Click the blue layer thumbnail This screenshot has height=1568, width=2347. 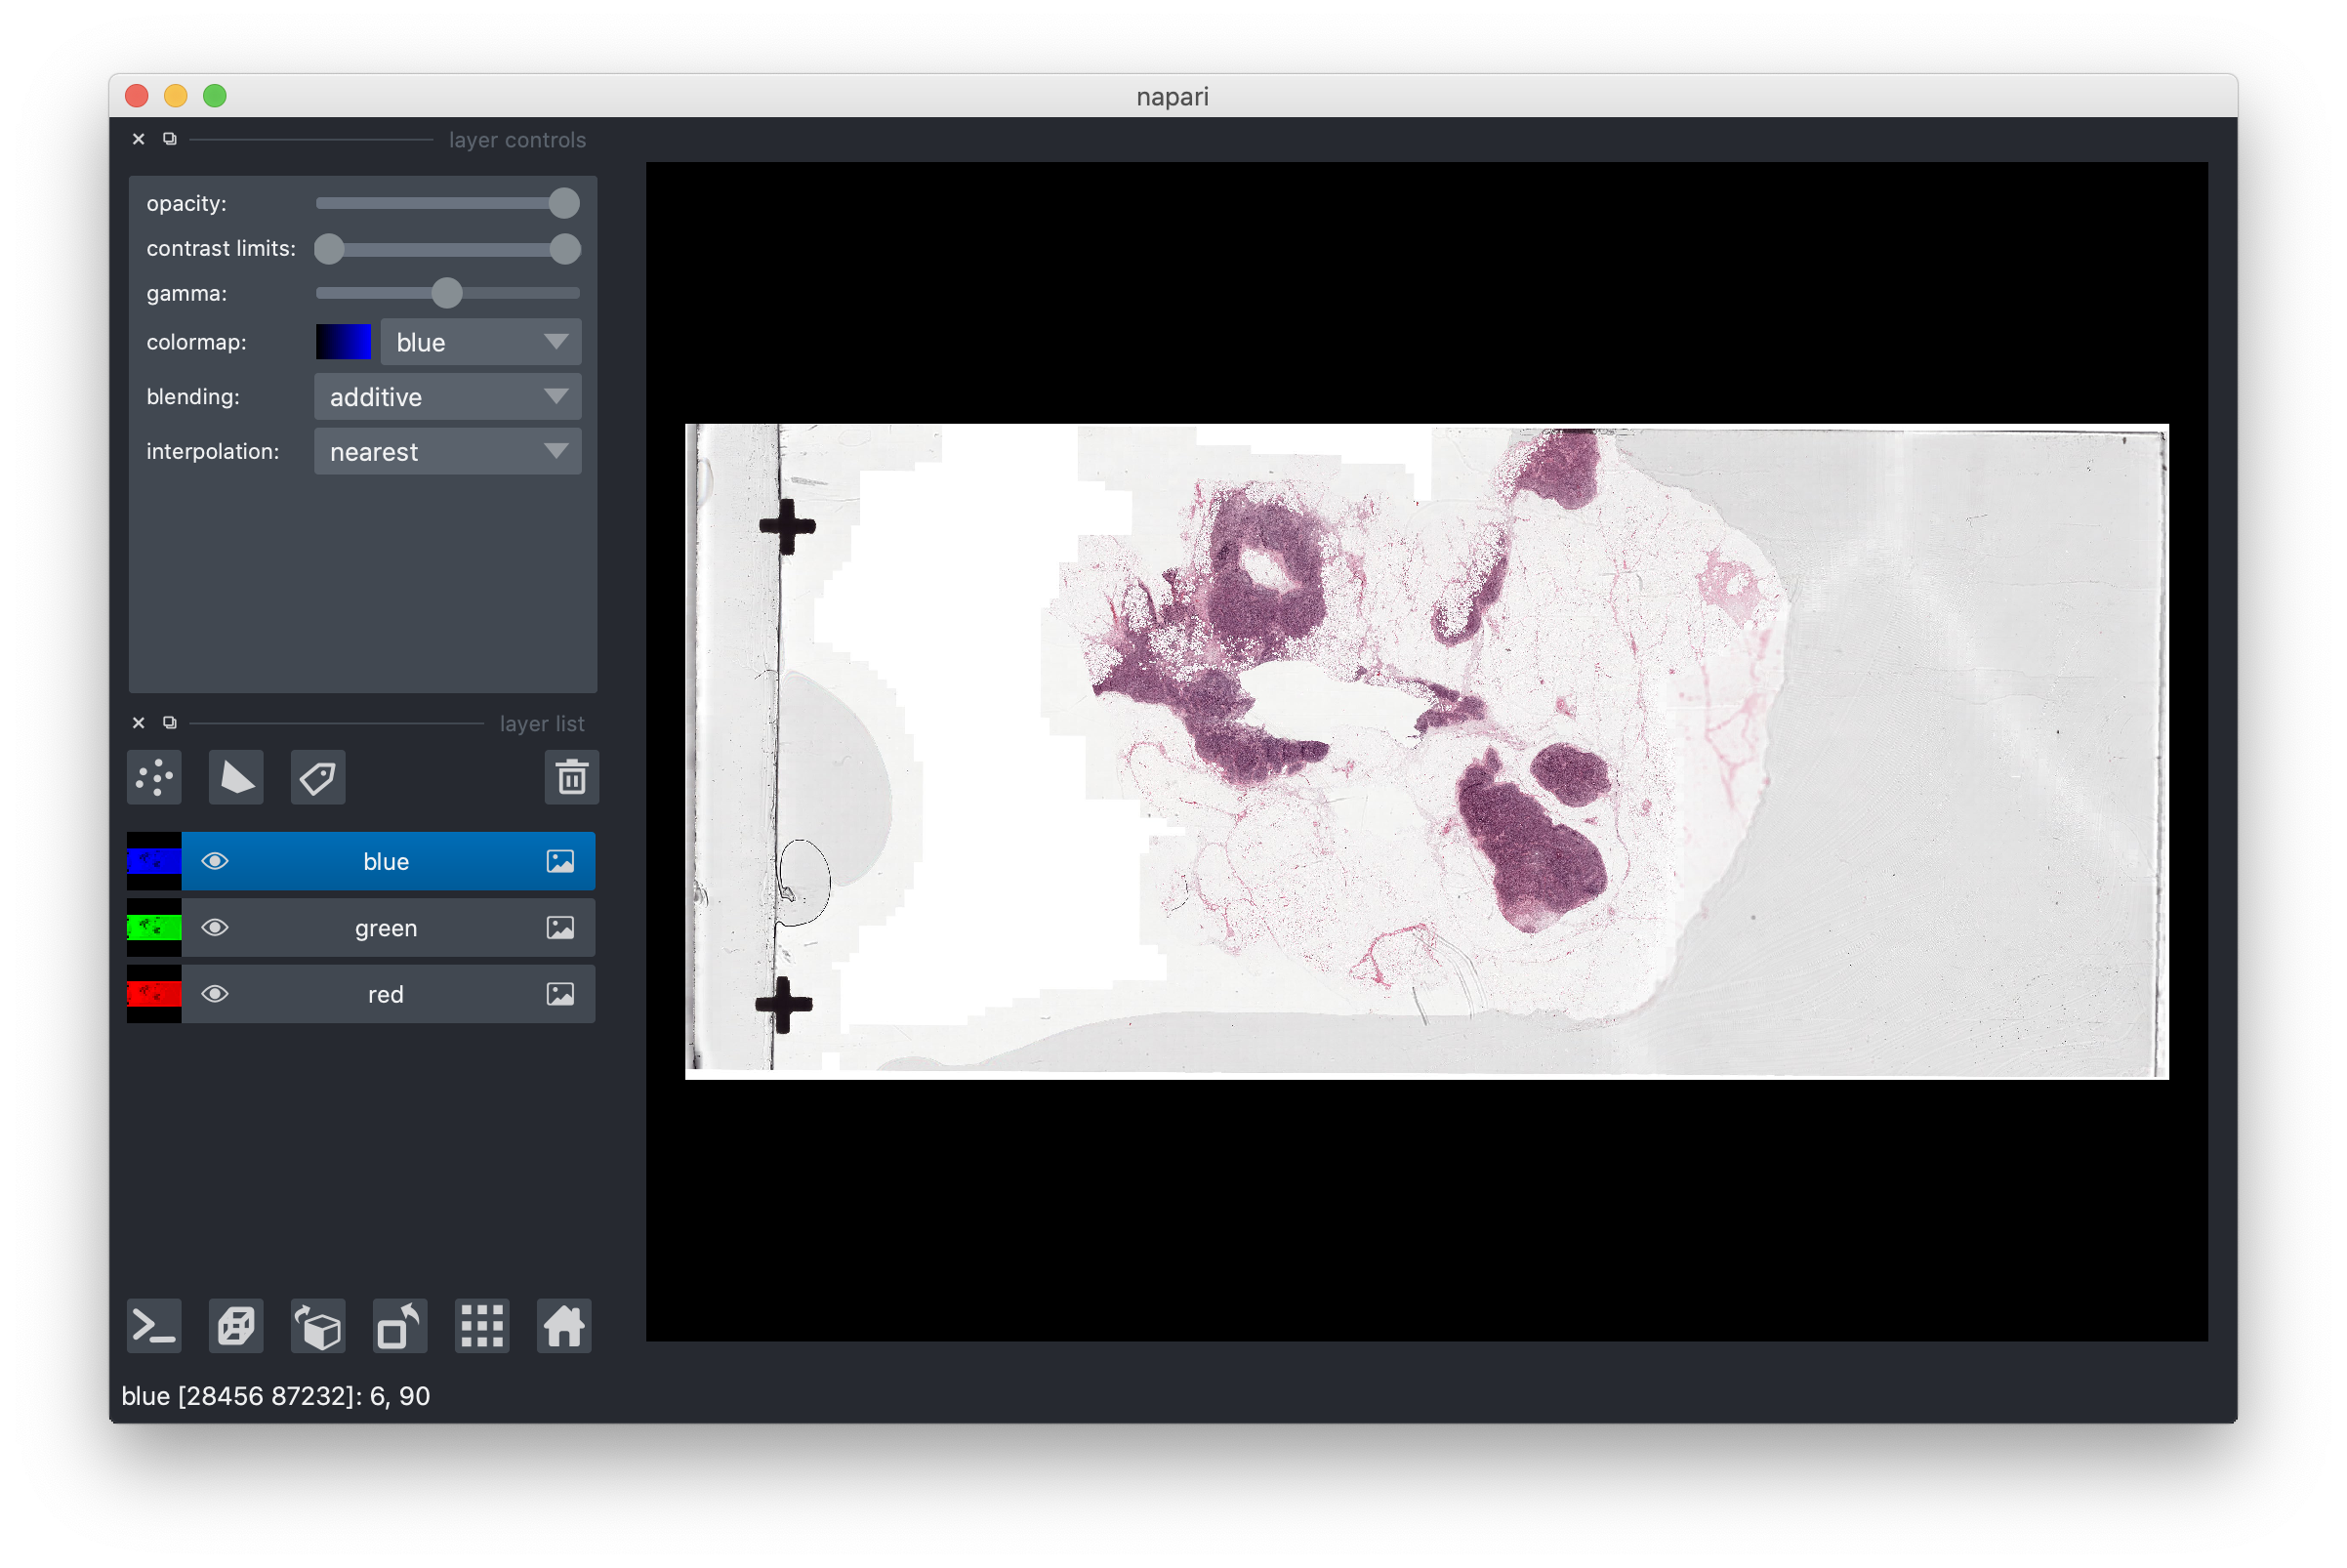[154, 862]
